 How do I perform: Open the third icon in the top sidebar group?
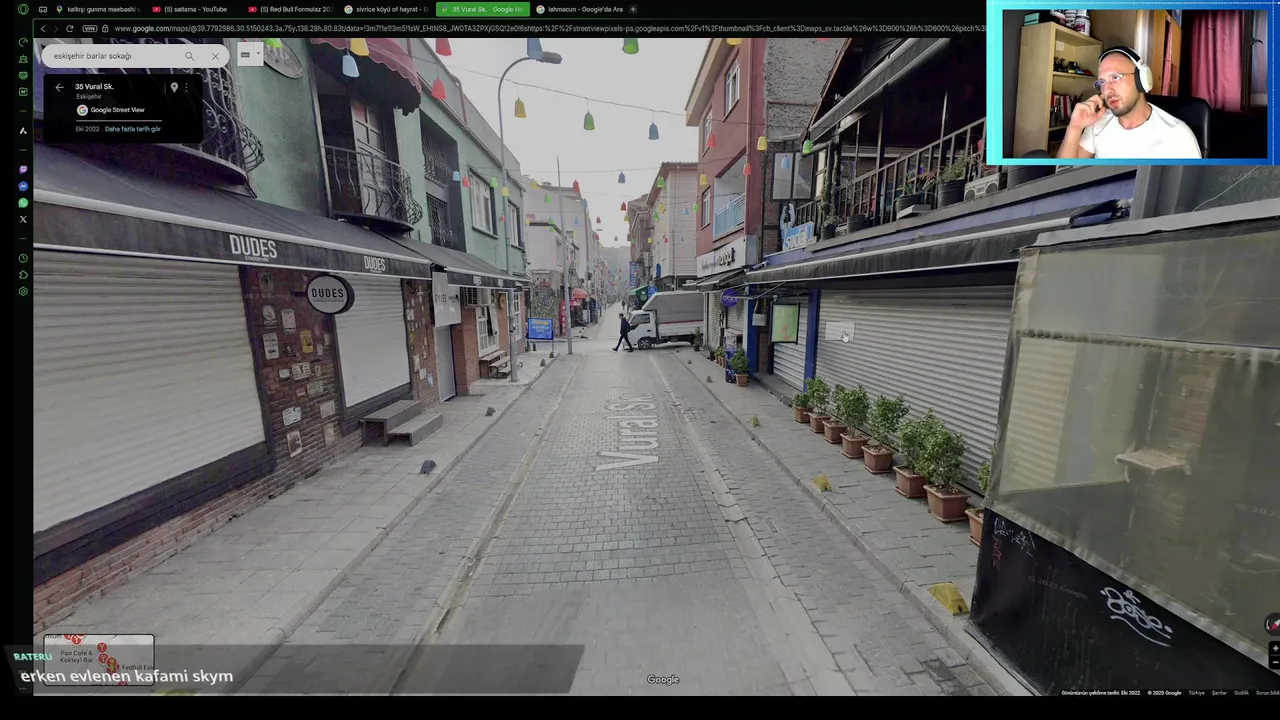coord(23,75)
